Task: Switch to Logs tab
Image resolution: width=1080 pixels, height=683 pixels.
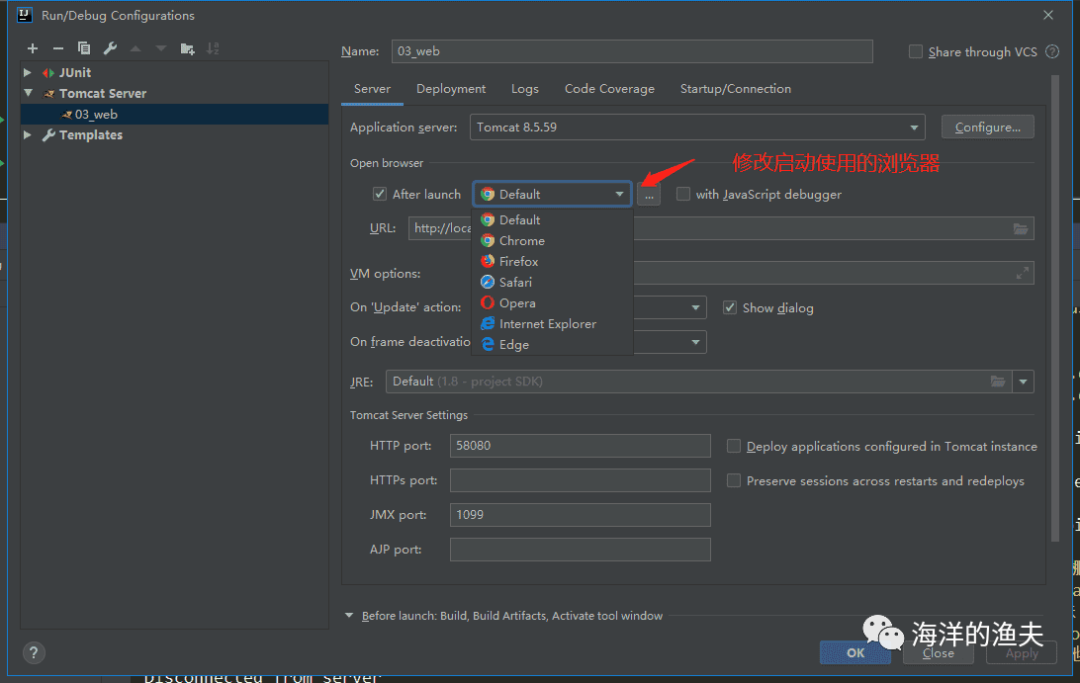Action: point(525,89)
